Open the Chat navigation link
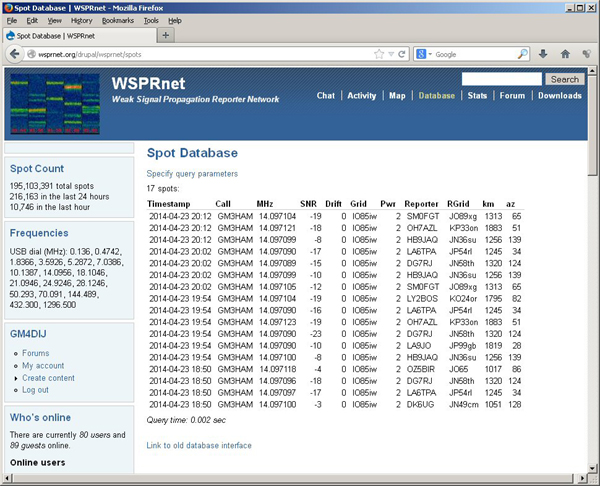The image size is (600, 486). point(326,96)
